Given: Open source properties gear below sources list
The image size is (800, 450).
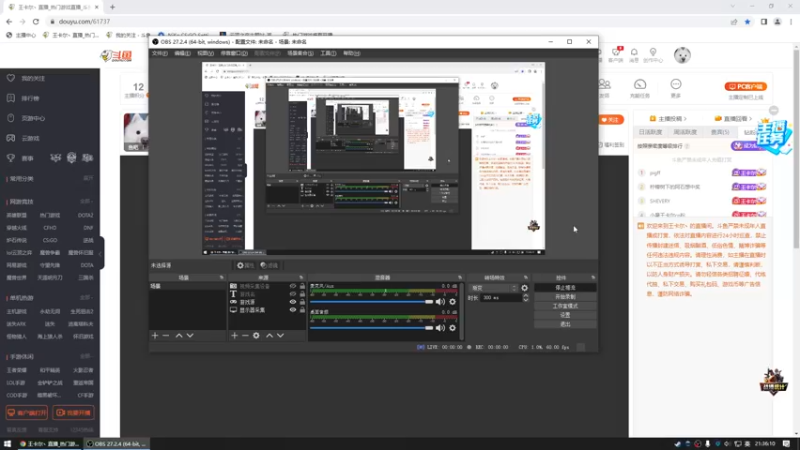Looking at the screenshot, I should pos(256,336).
